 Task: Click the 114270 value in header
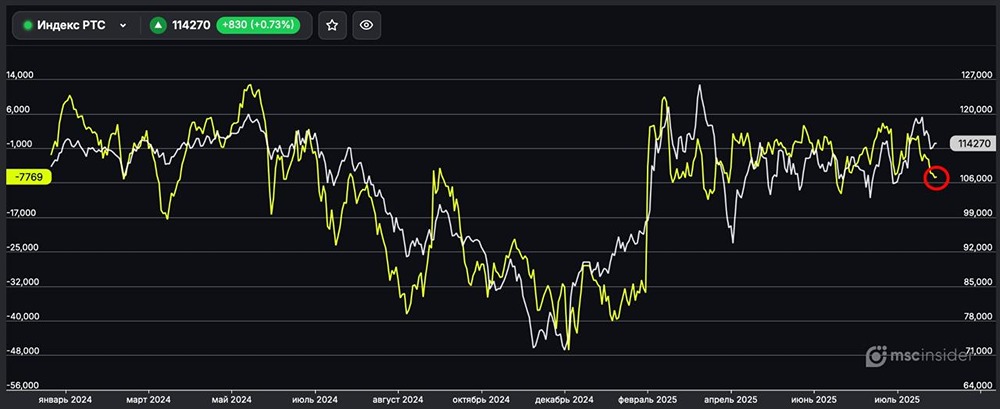coord(190,25)
